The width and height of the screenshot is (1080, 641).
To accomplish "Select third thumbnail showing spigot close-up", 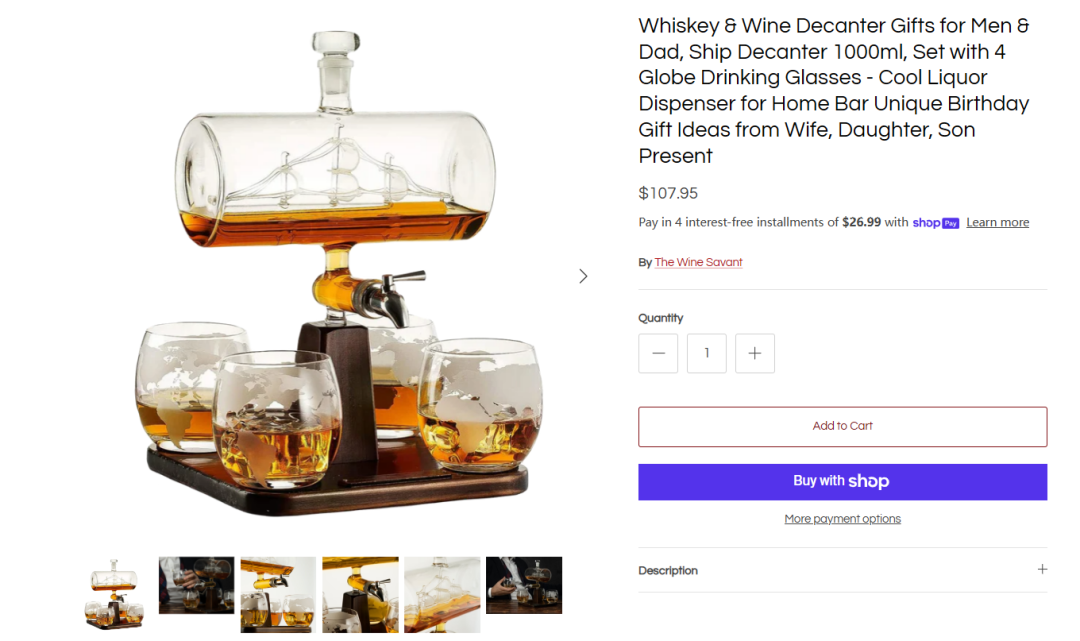I will (278, 595).
